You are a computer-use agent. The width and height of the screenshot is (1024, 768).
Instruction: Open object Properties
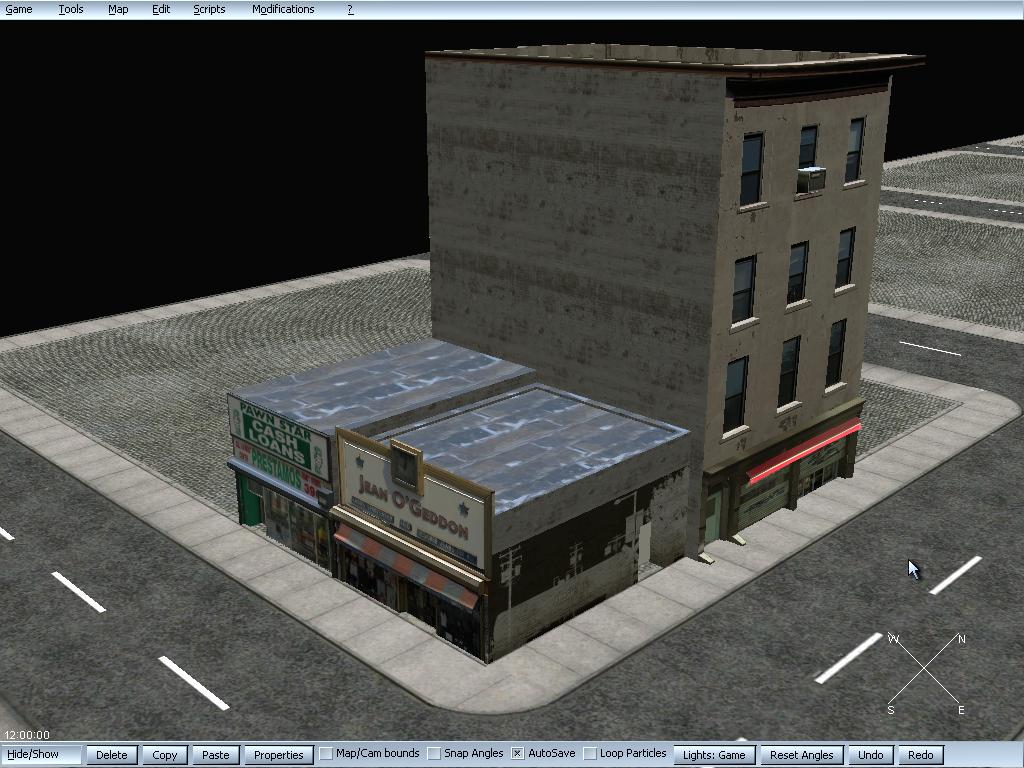pos(278,755)
